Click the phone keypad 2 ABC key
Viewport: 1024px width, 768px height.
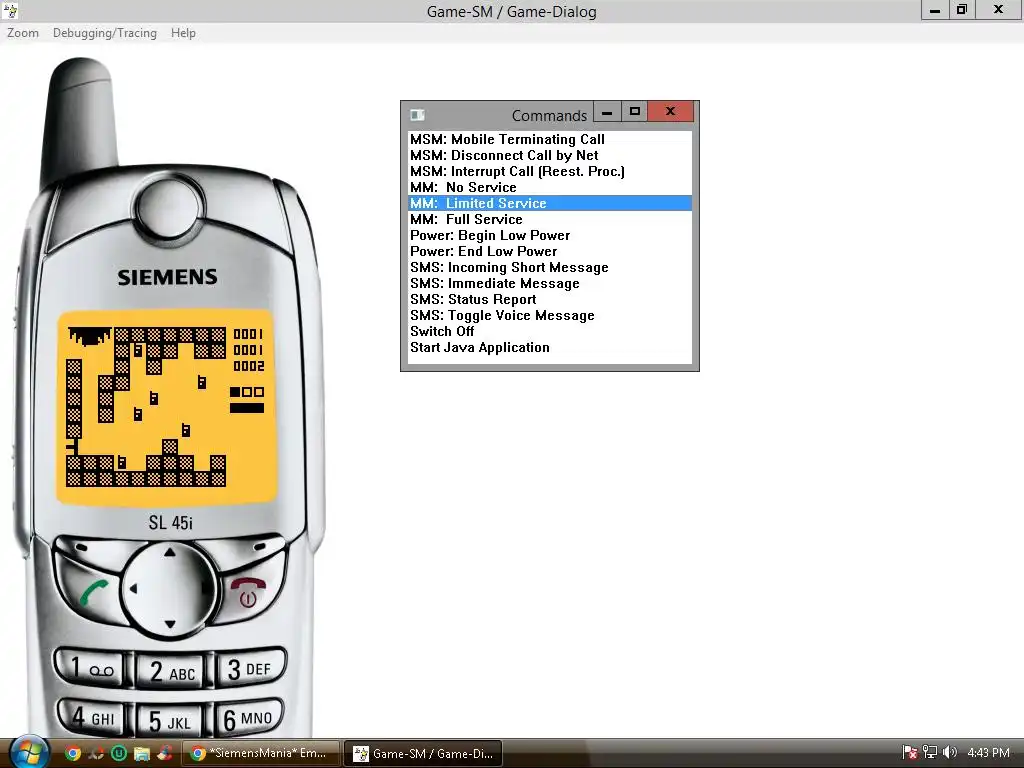click(172, 670)
